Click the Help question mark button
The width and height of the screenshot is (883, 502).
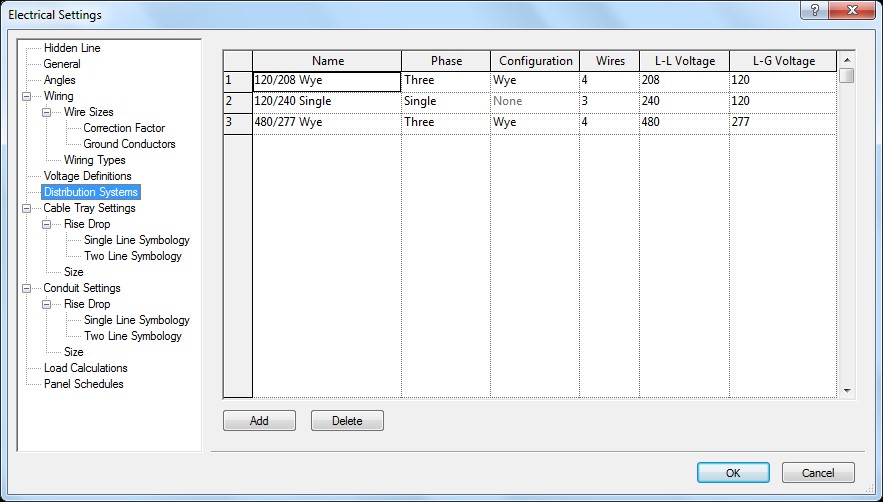[815, 11]
